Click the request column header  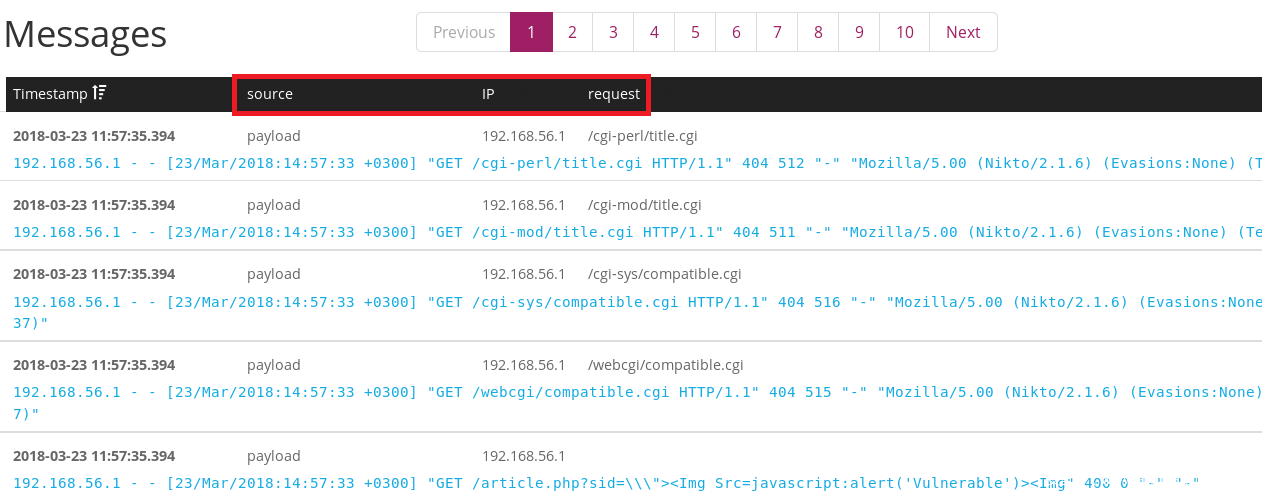(614, 94)
